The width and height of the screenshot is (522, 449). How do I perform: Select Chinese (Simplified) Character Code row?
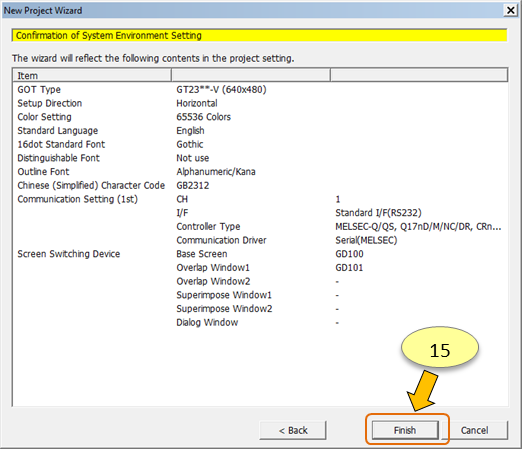(x=260, y=185)
